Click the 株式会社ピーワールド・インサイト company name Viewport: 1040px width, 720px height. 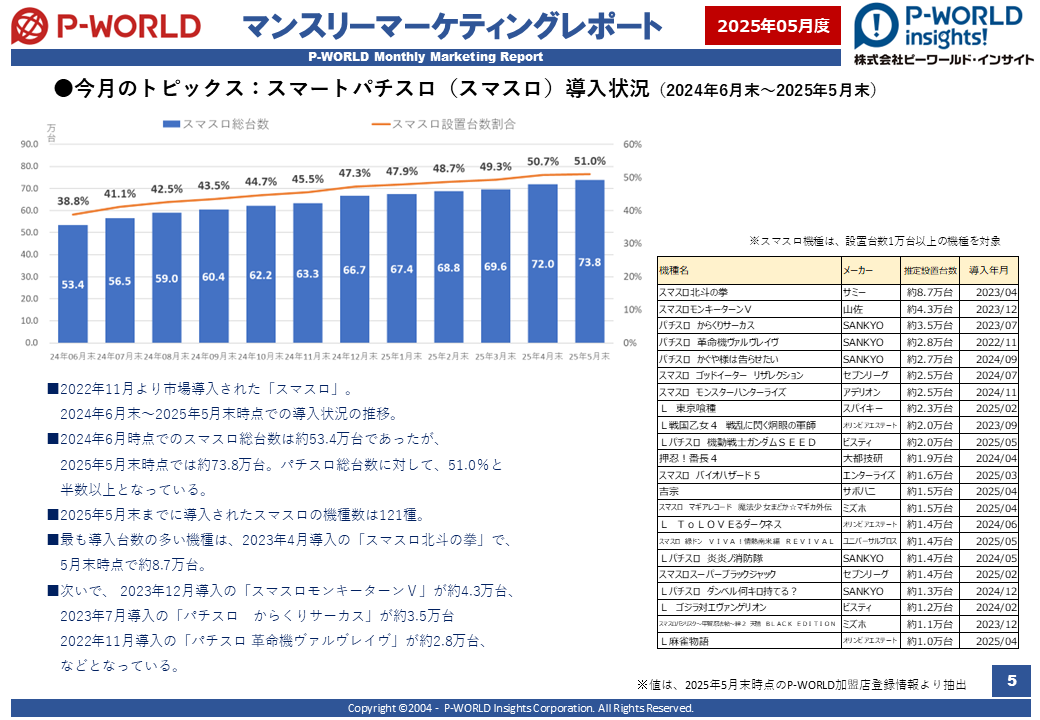[944, 60]
